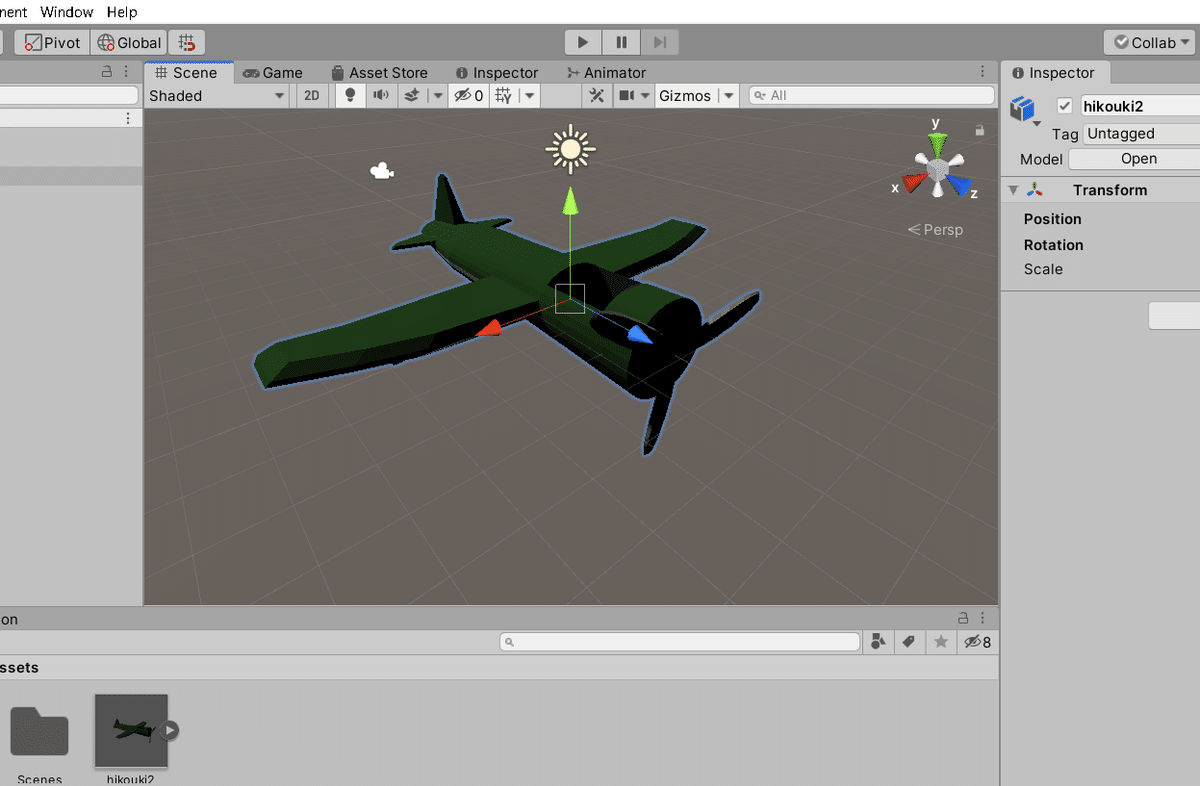Select the directional light sun gizmo
The width and height of the screenshot is (1200, 786).
(570, 150)
